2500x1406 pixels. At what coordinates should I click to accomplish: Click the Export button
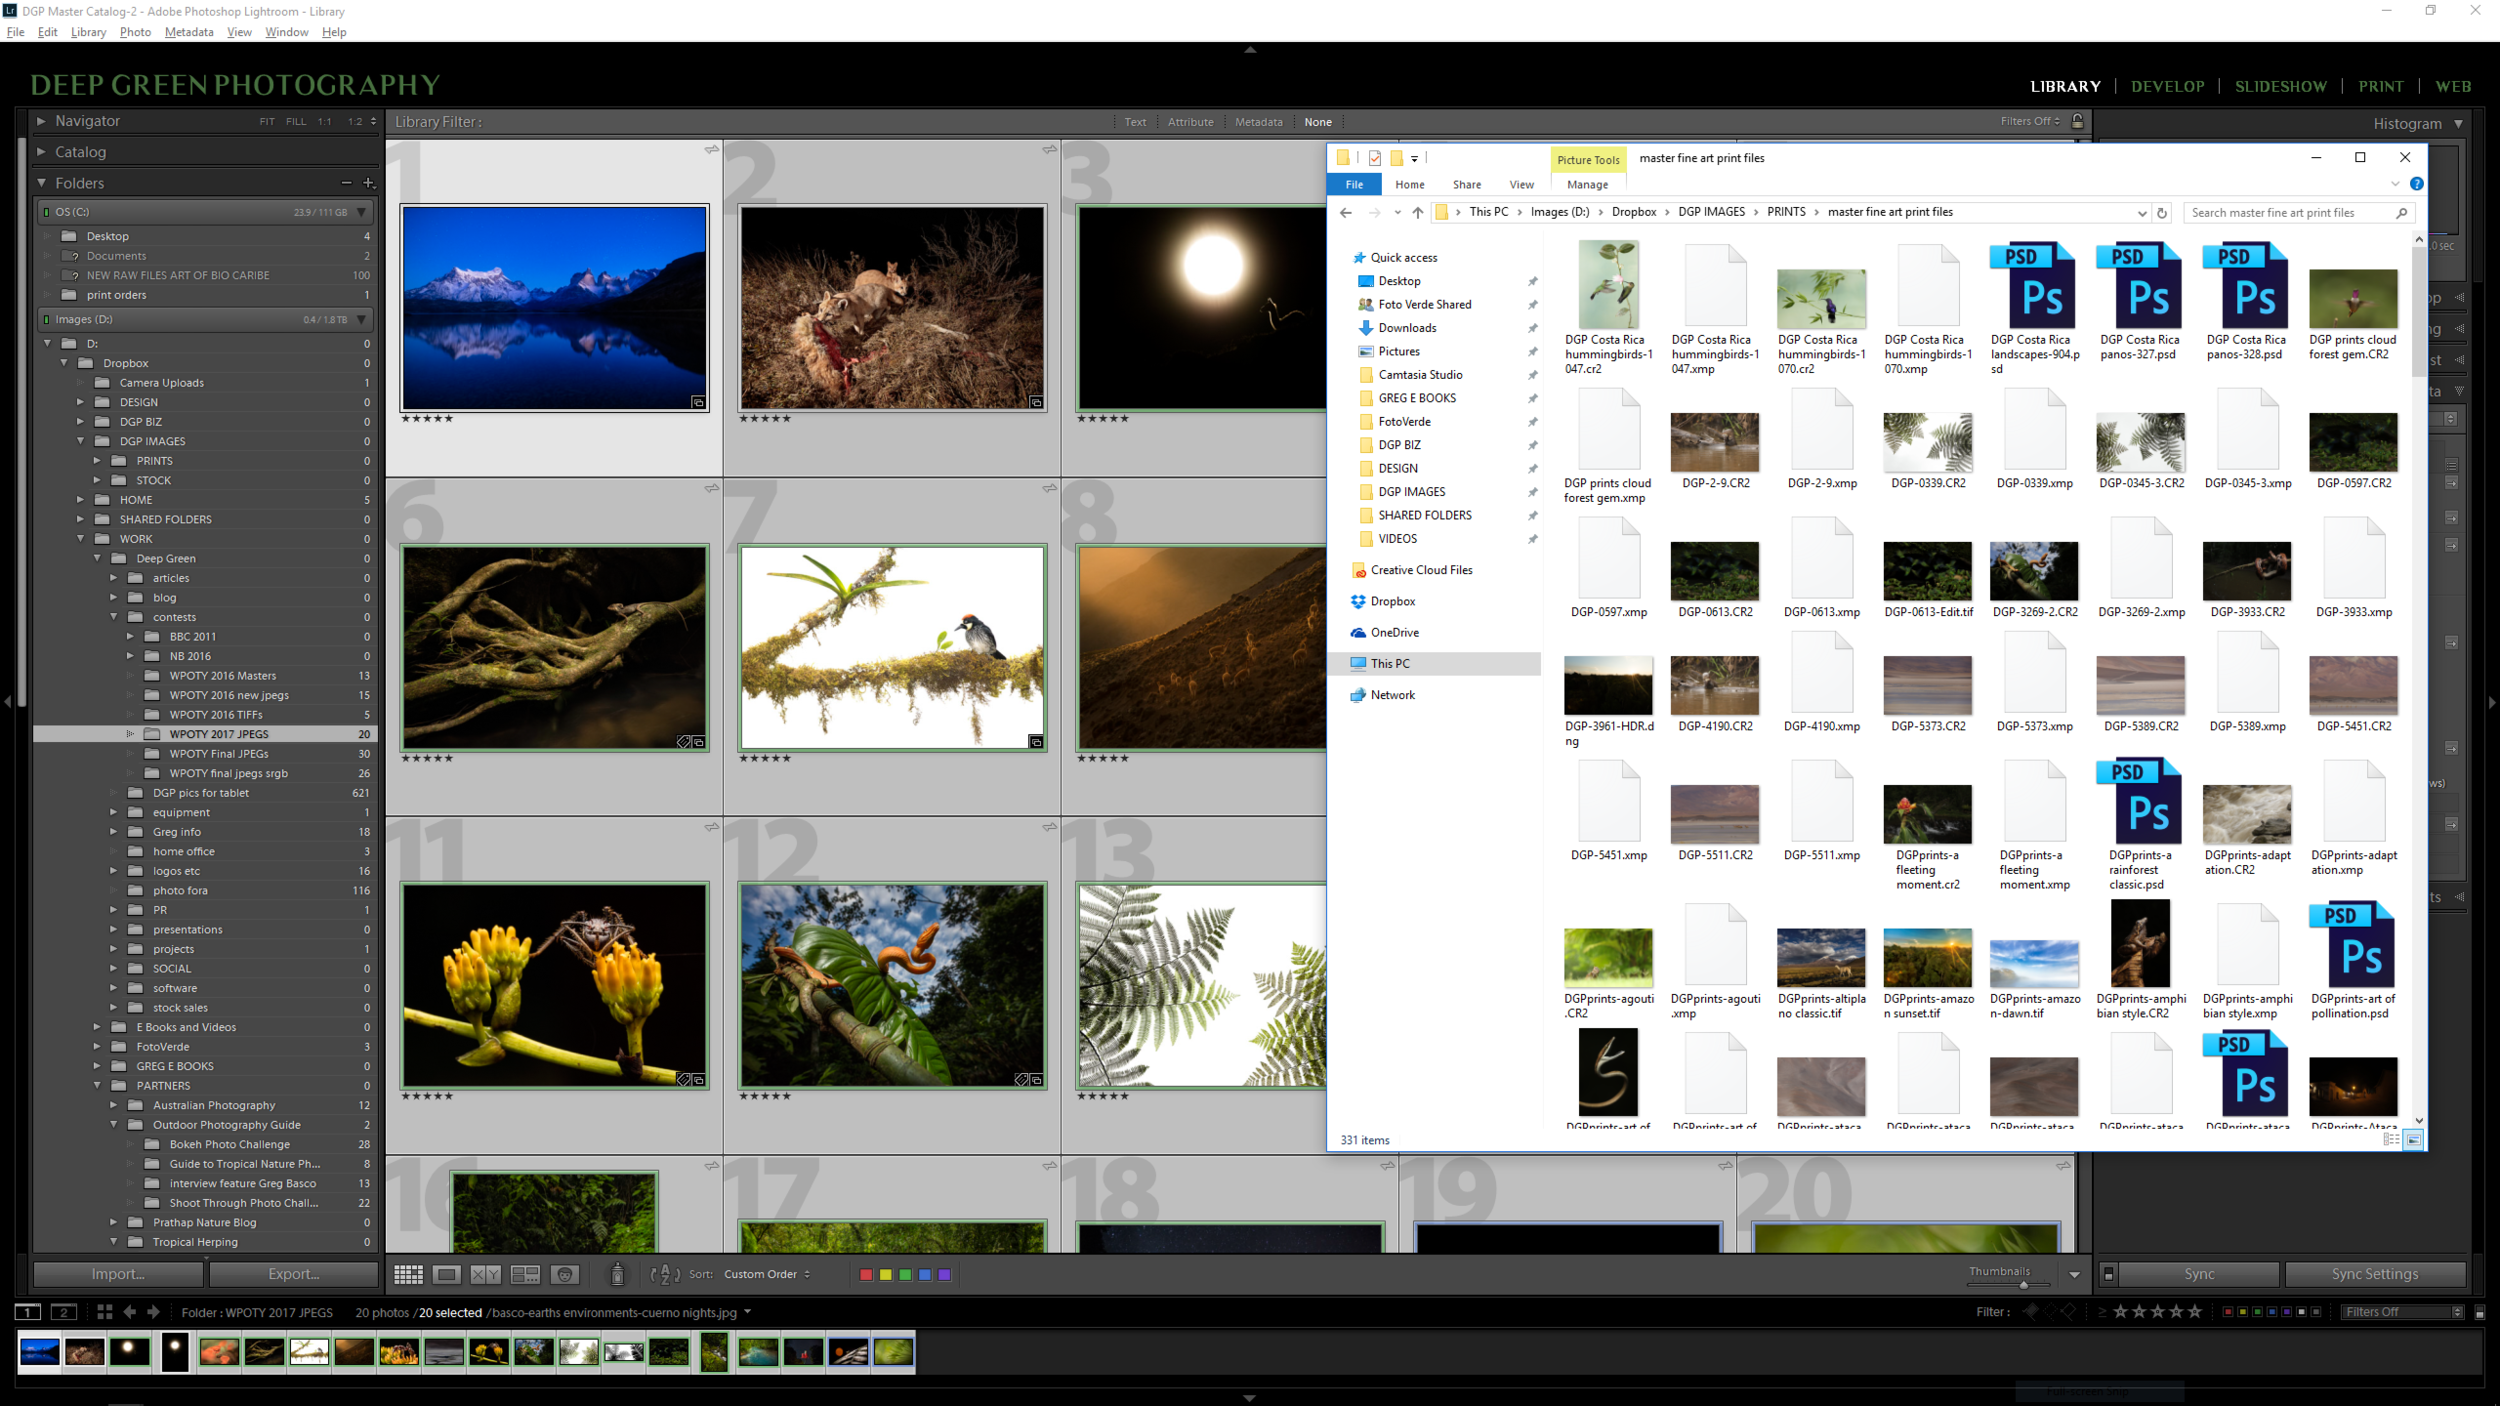293,1274
